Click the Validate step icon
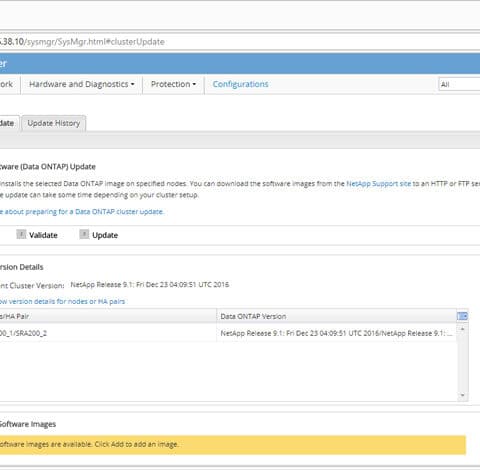 (x=21, y=234)
